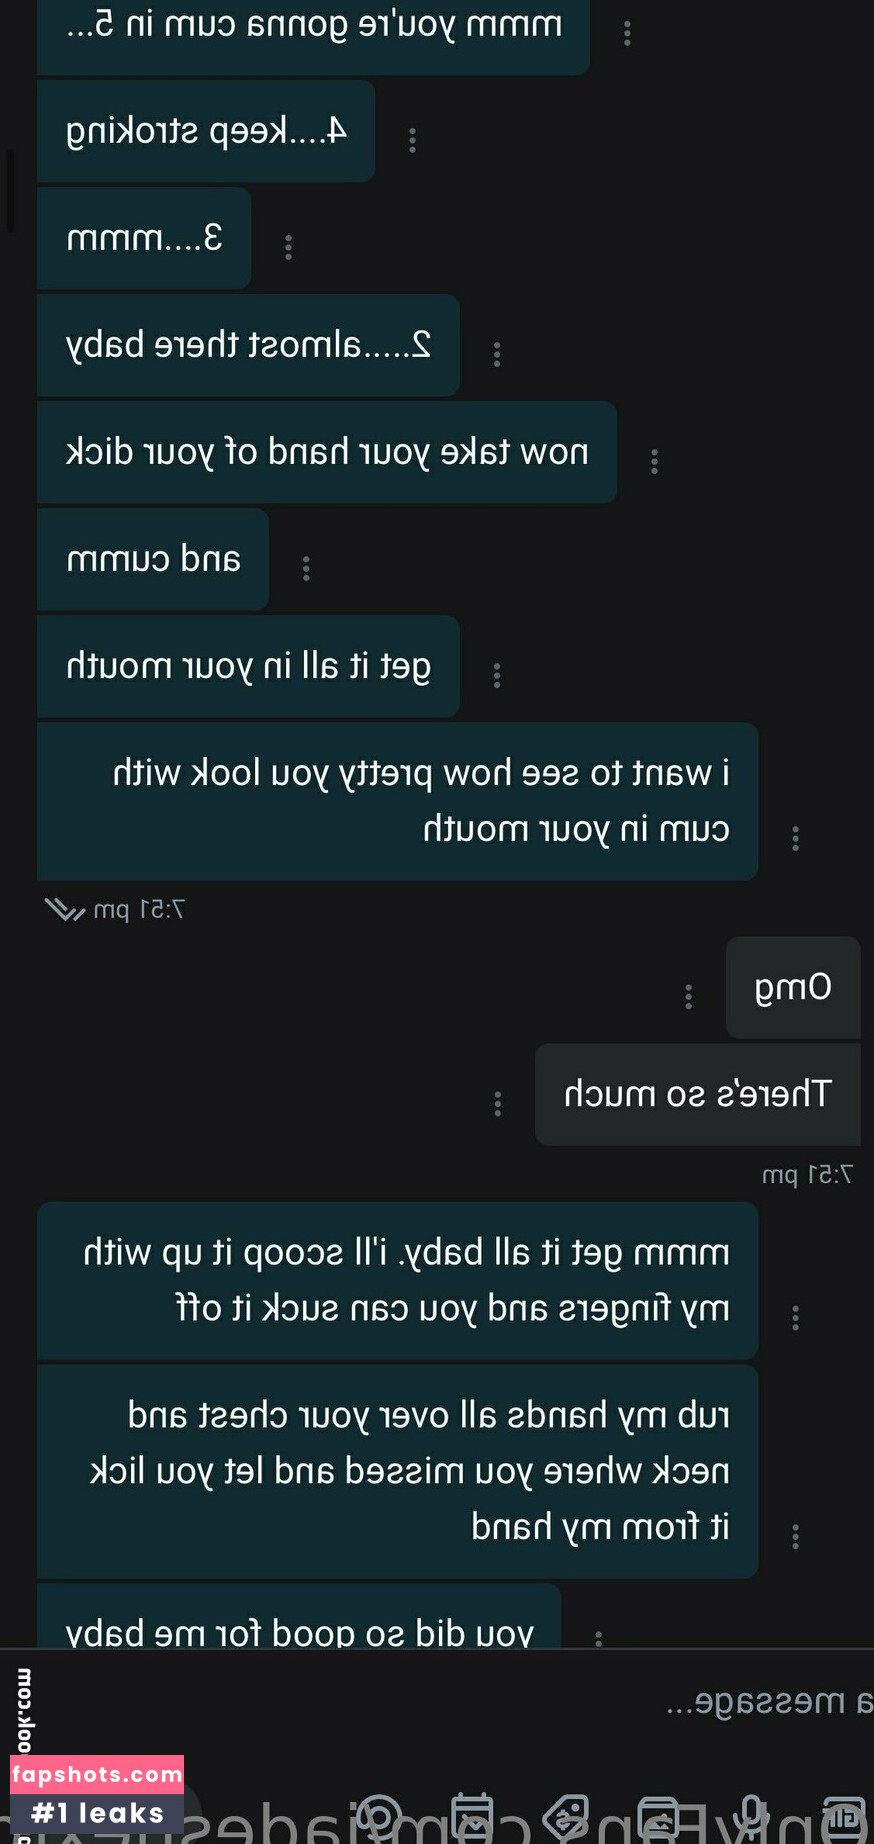
Task: Open options dots beside the "Omg" message
Action: pos(688,996)
